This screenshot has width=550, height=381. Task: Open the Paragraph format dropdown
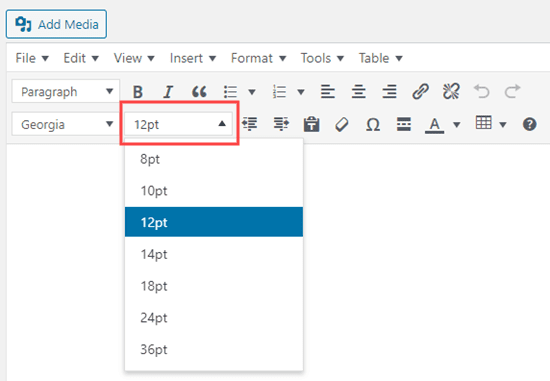coord(66,92)
